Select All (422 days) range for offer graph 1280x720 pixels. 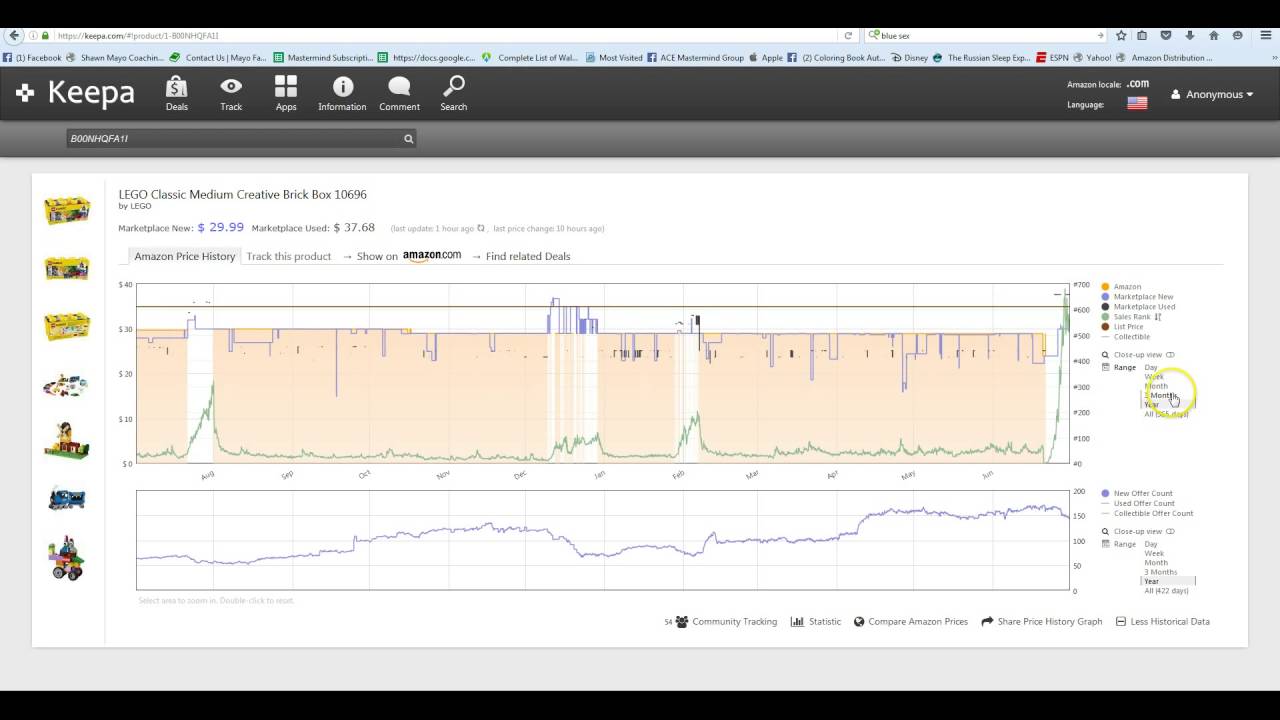(x=1166, y=591)
